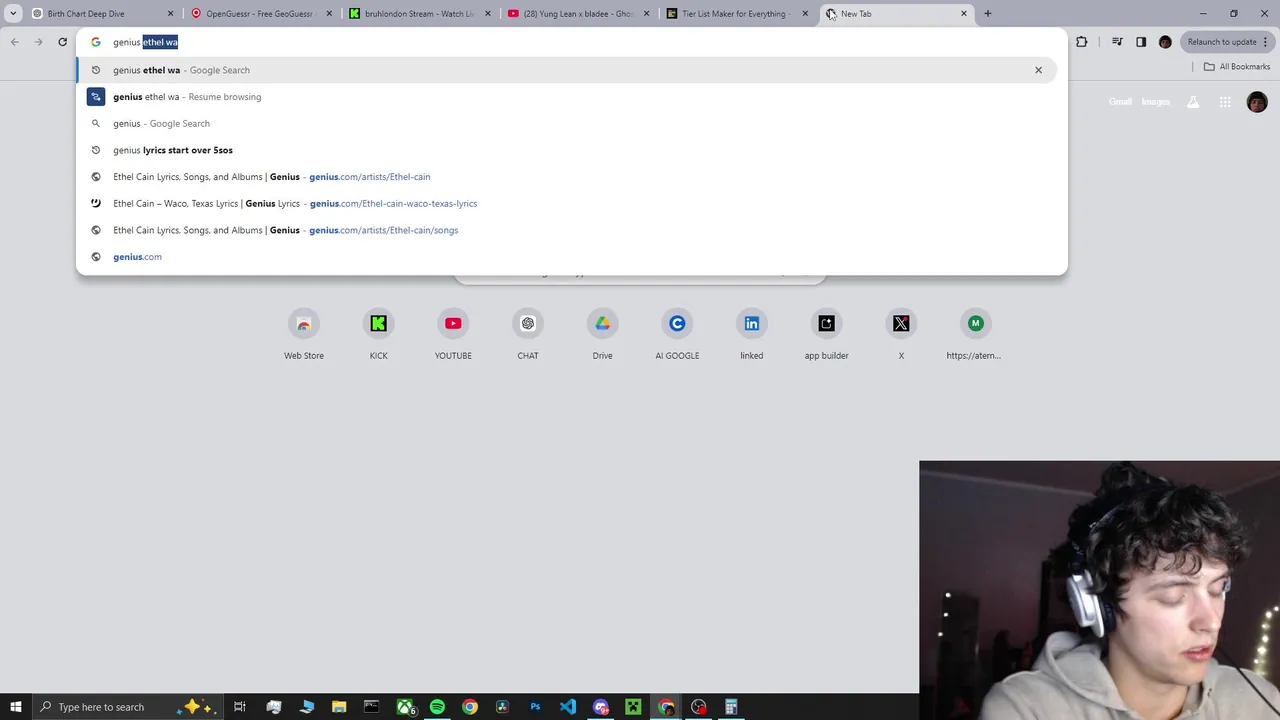This screenshot has height=720, width=1280.
Task: Open the genius.com suggestion
Action: [x=567, y=257]
